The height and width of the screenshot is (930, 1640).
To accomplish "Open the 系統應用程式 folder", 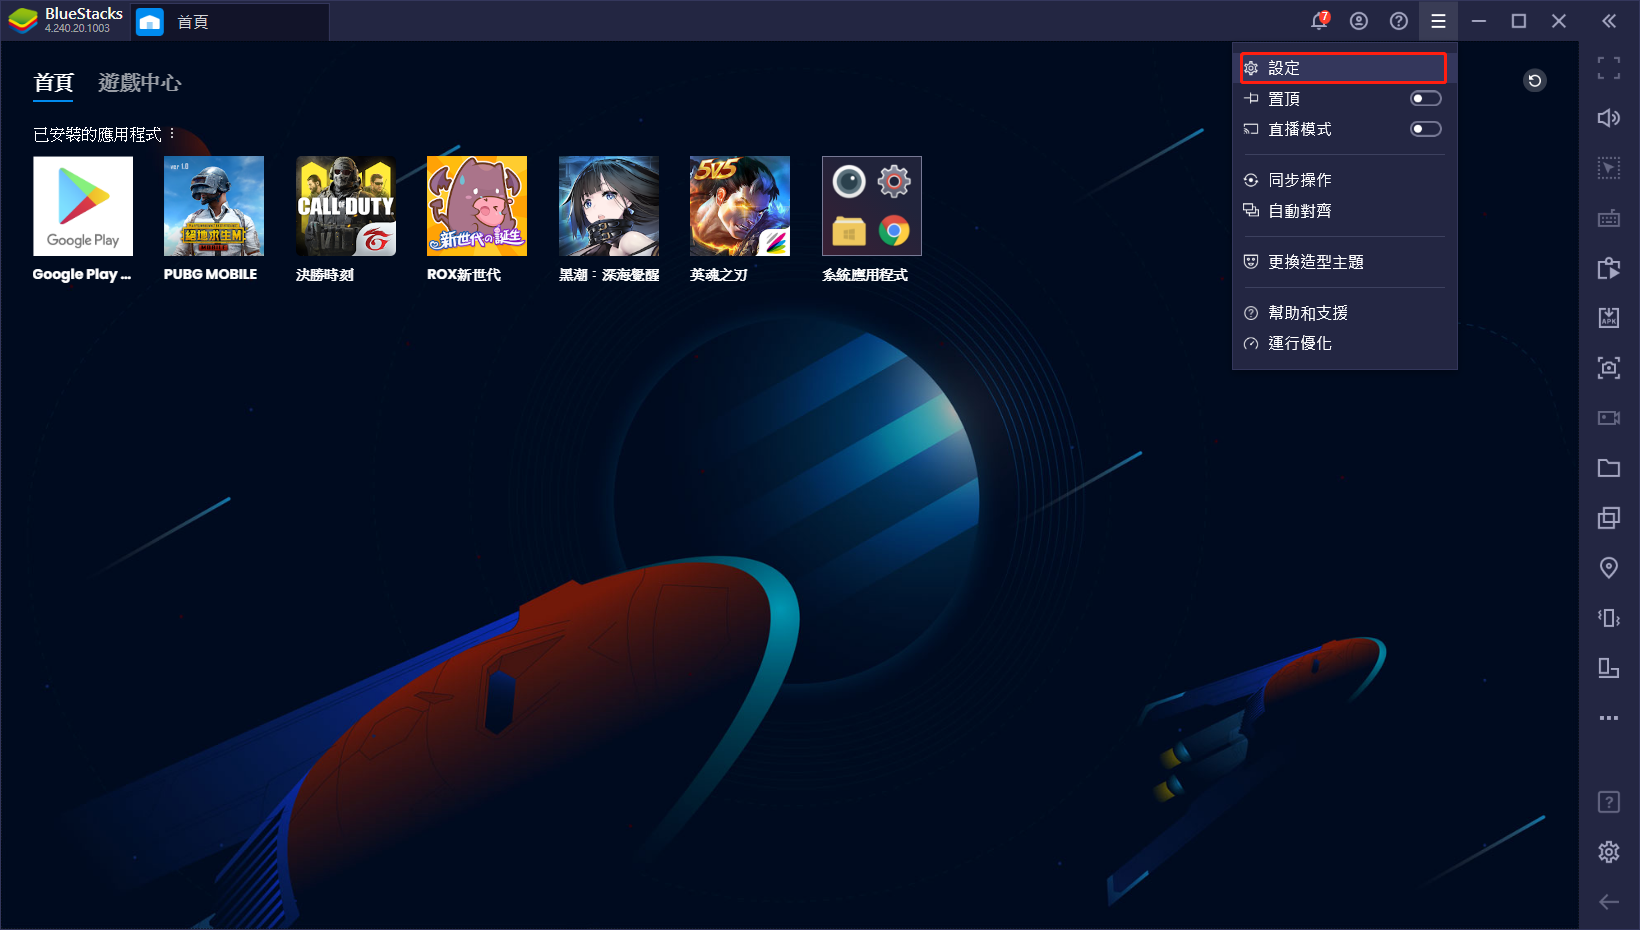I will [872, 206].
